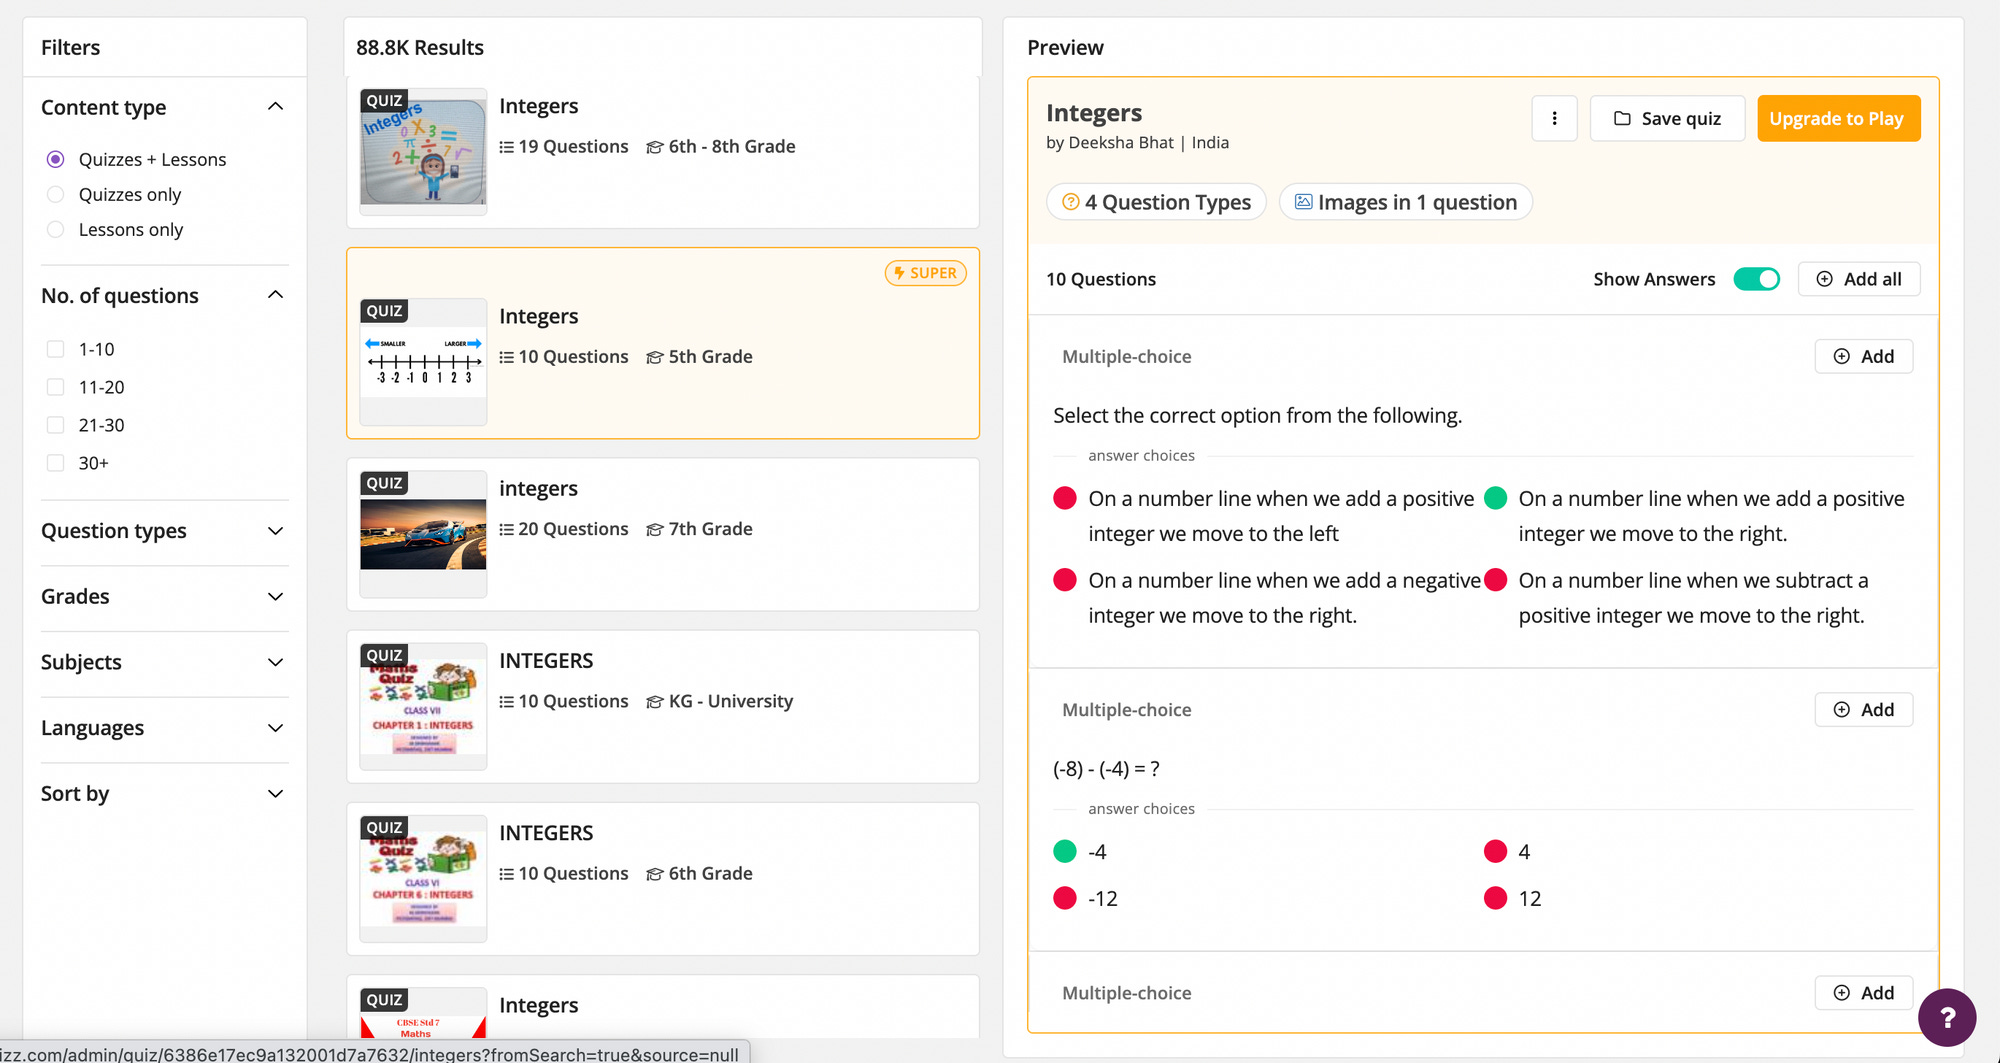Click the plus icon in Add all
The height and width of the screenshot is (1063, 2000).
point(1824,279)
